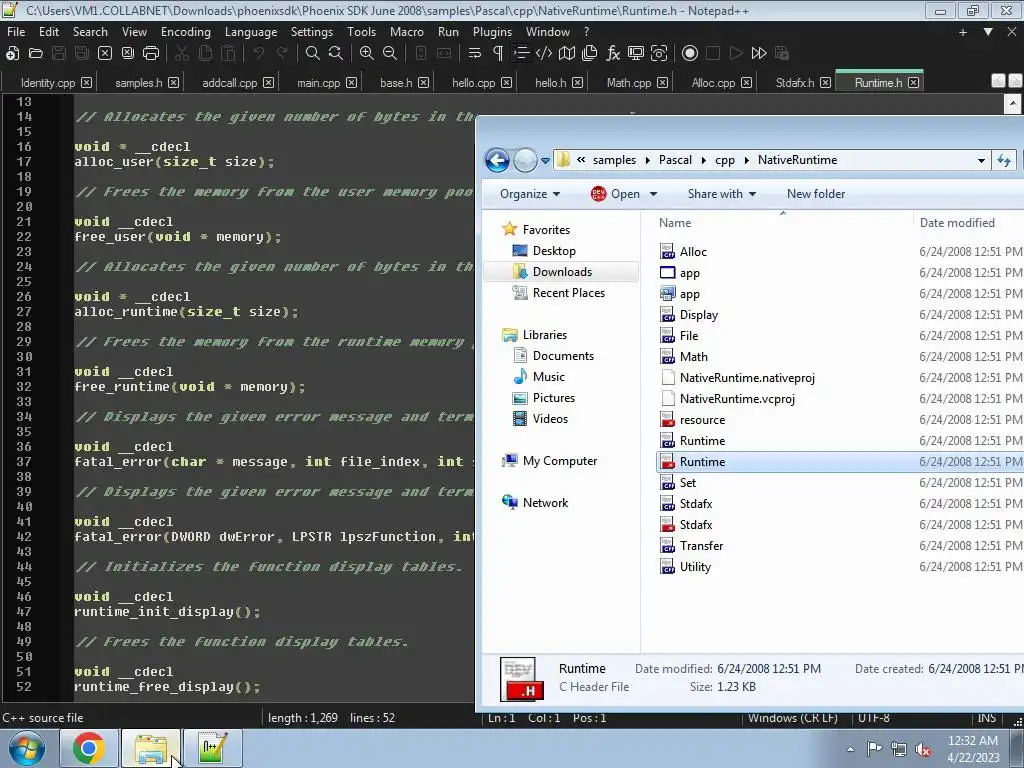This screenshot has height=768, width=1024.
Task: Expand the address bar history dropdown
Action: [x=981, y=161]
